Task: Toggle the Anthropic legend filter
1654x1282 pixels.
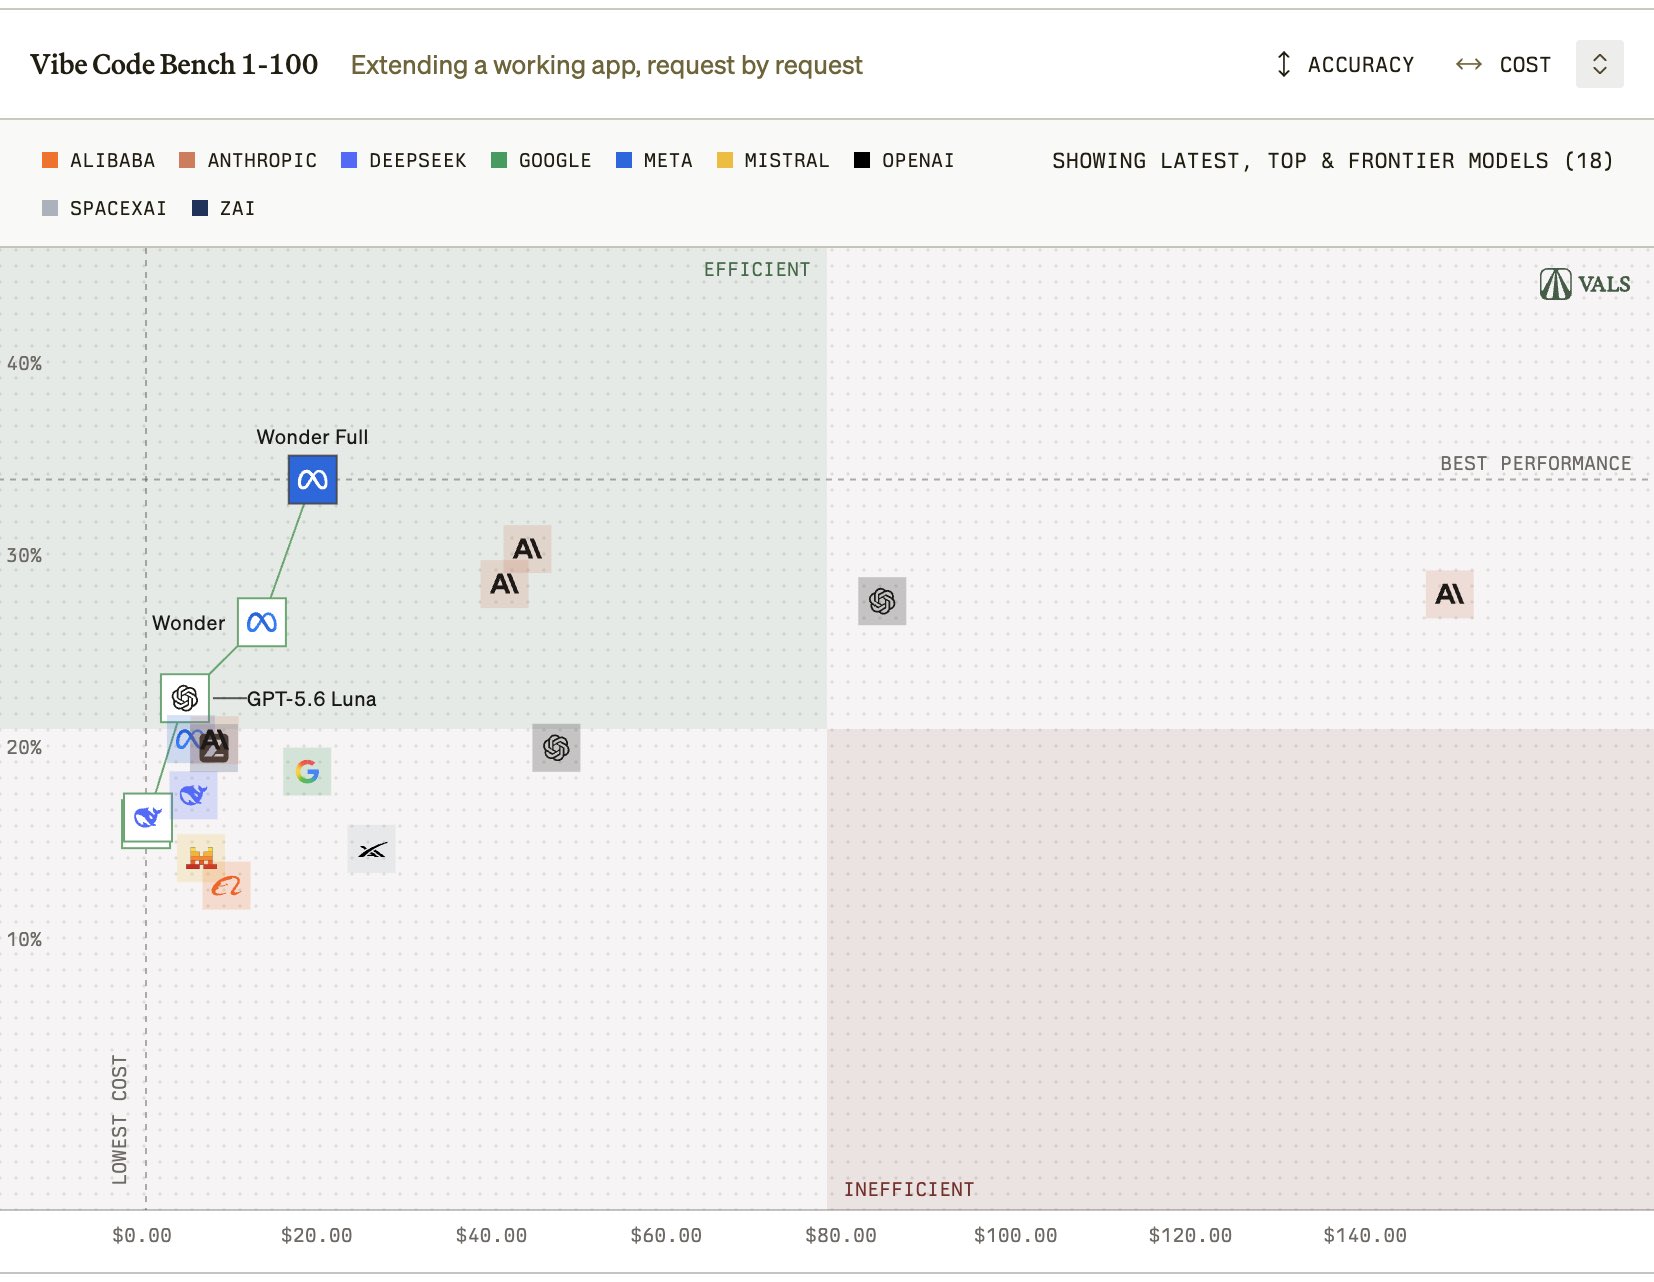Action: click(x=248, y=160)
